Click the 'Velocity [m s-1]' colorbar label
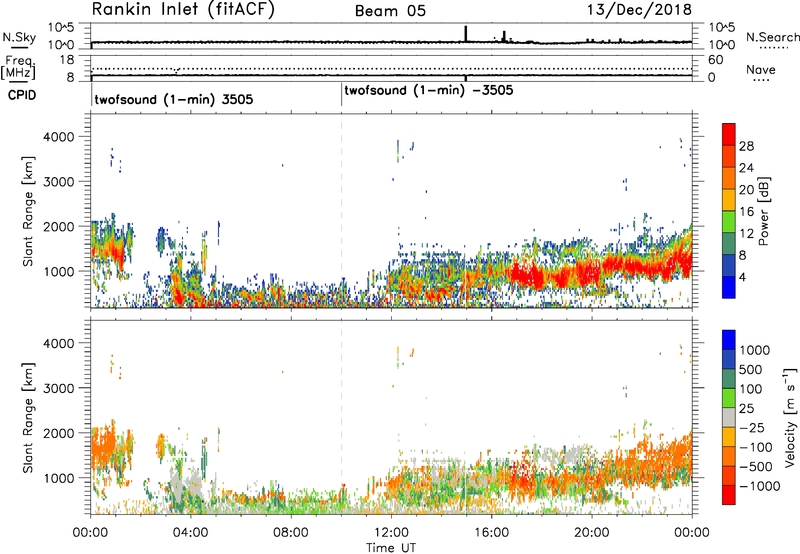The width and height of the screenshot is (800, 554). click(791, 417)
